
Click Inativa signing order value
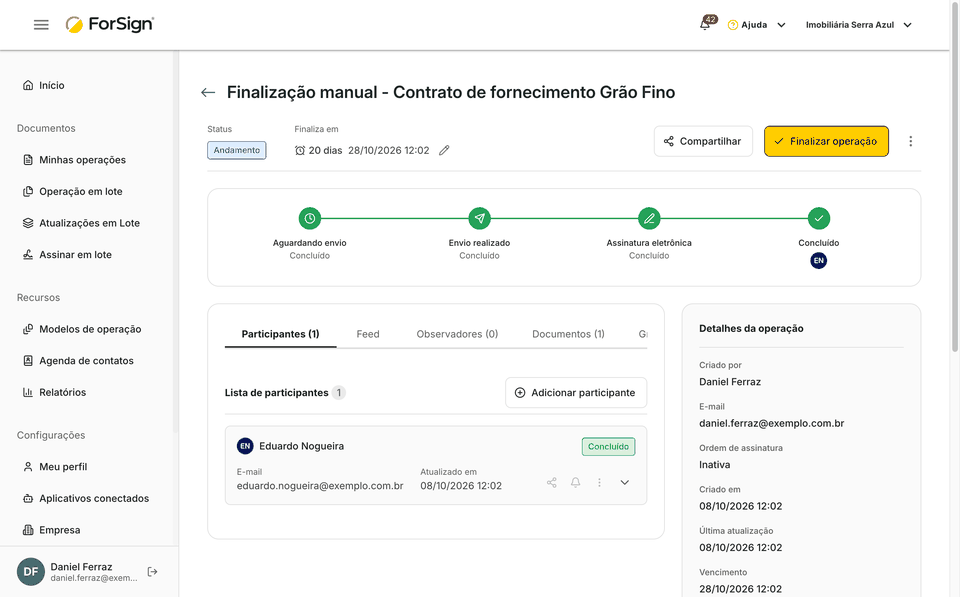(714, 465)
